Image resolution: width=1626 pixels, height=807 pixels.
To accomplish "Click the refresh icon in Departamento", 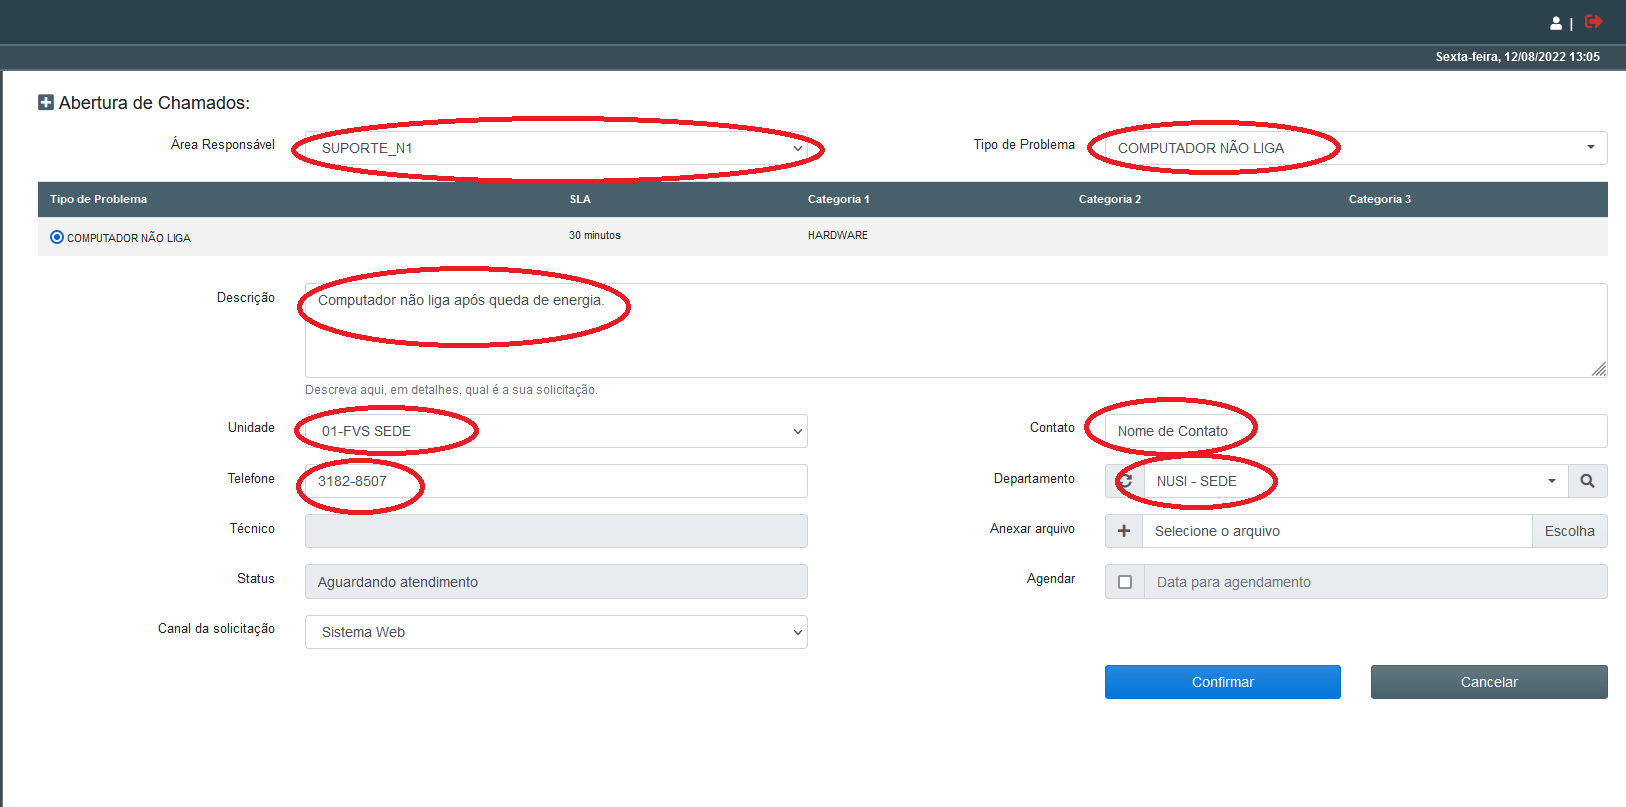I will [1125, 481].
